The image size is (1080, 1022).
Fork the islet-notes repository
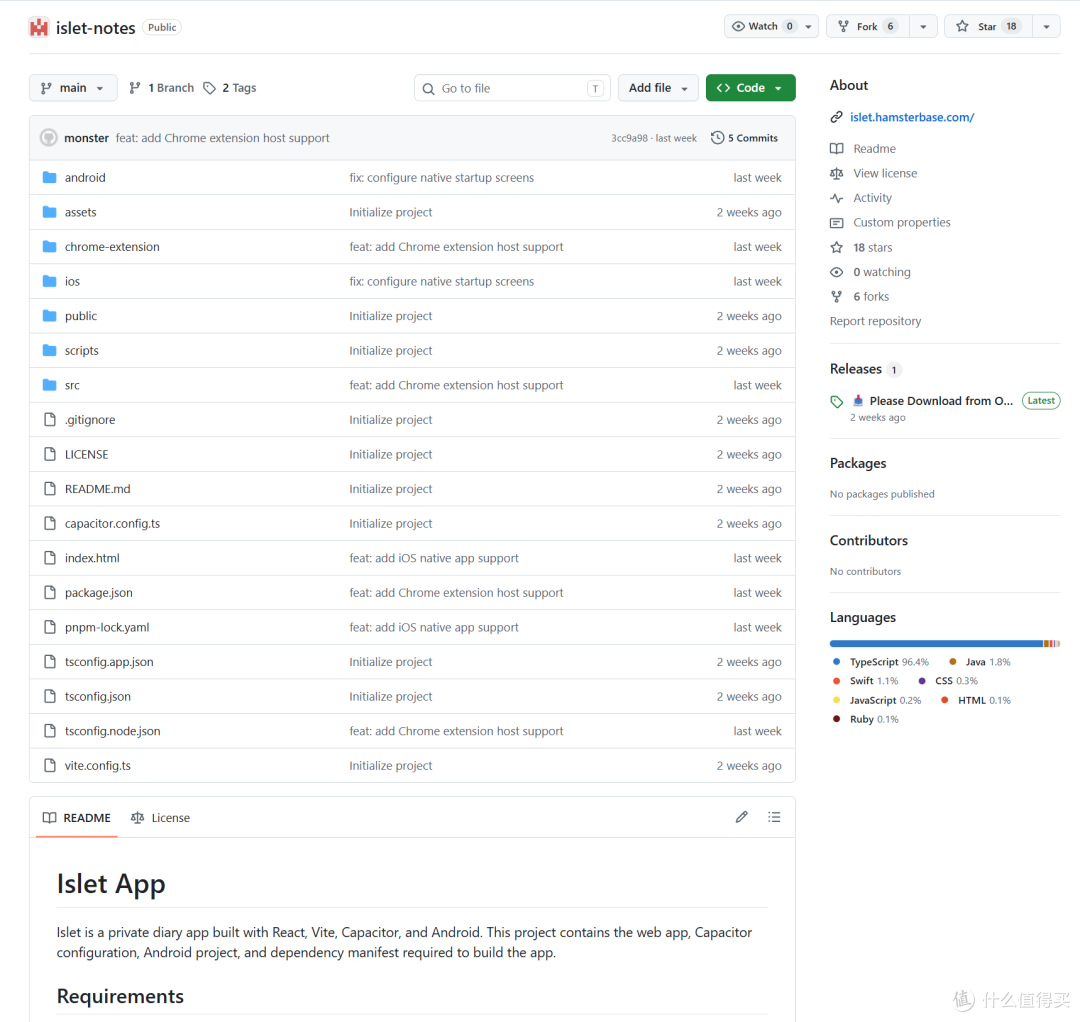pyautogui.click(x=868, y=27)
